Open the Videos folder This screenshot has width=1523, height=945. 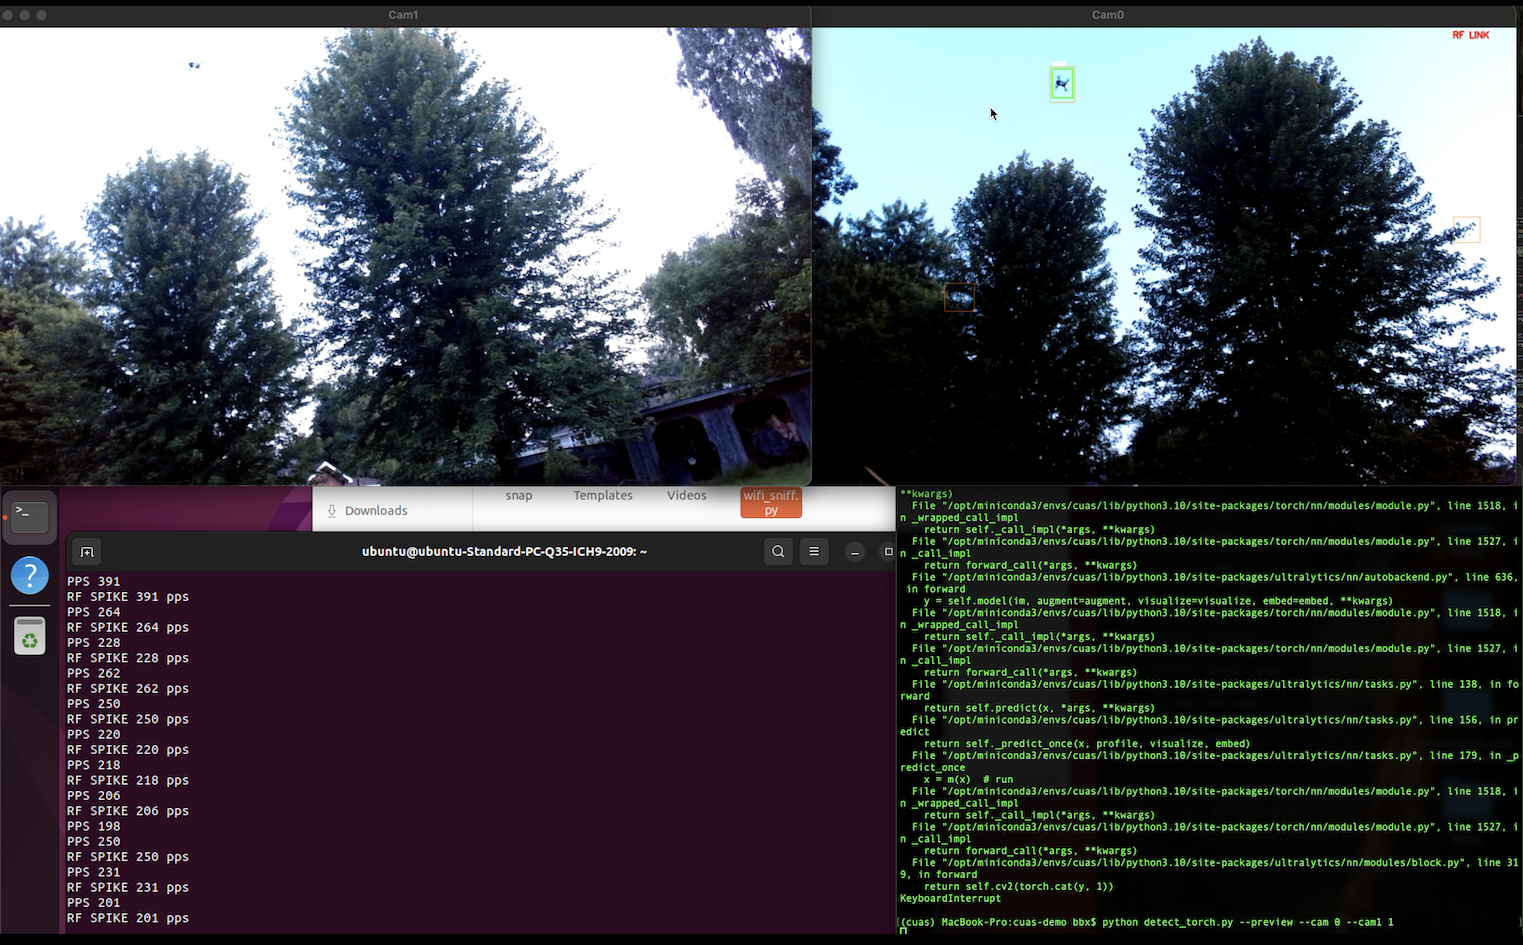[x=686, y=497]
